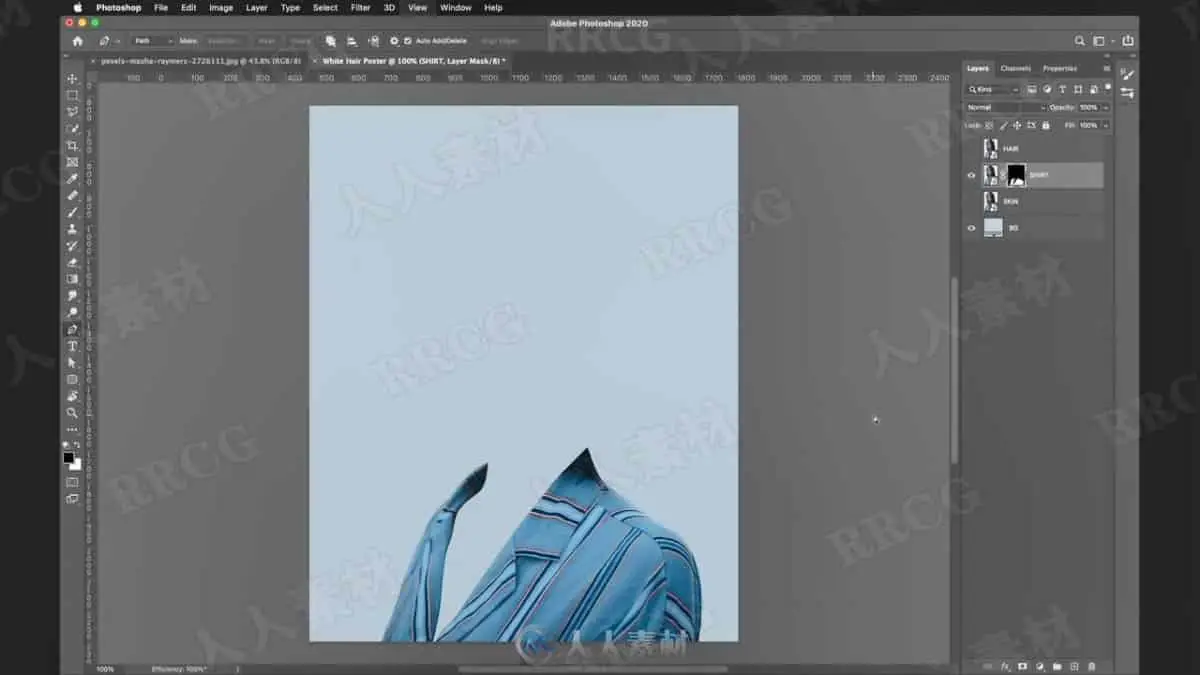Toggle Lock transparent pixels icon
This screenshot has width=1200, height=675.
(989, 125)
